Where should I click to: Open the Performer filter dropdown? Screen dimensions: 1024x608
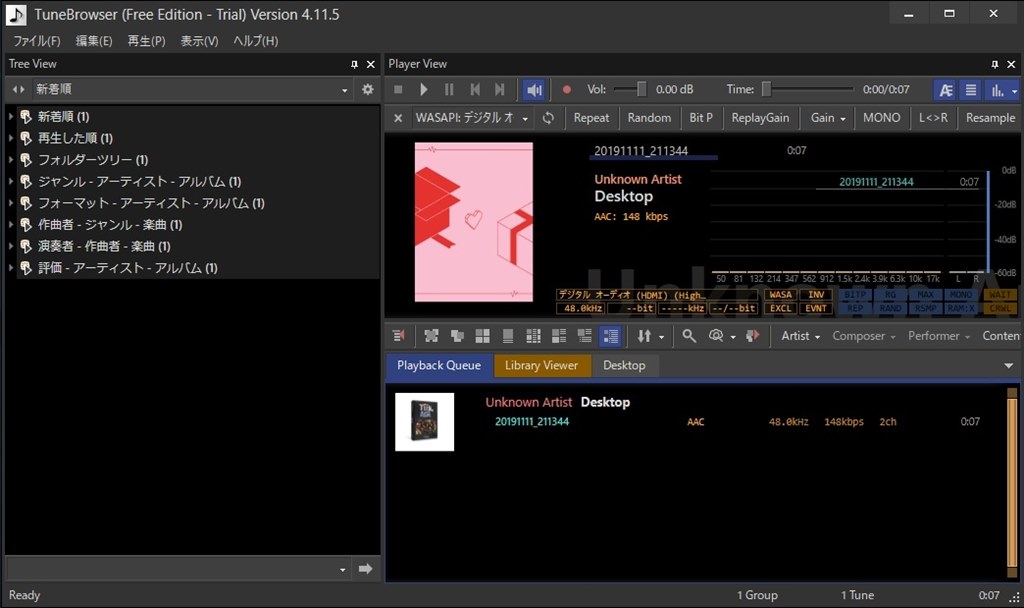pos(939,336)
